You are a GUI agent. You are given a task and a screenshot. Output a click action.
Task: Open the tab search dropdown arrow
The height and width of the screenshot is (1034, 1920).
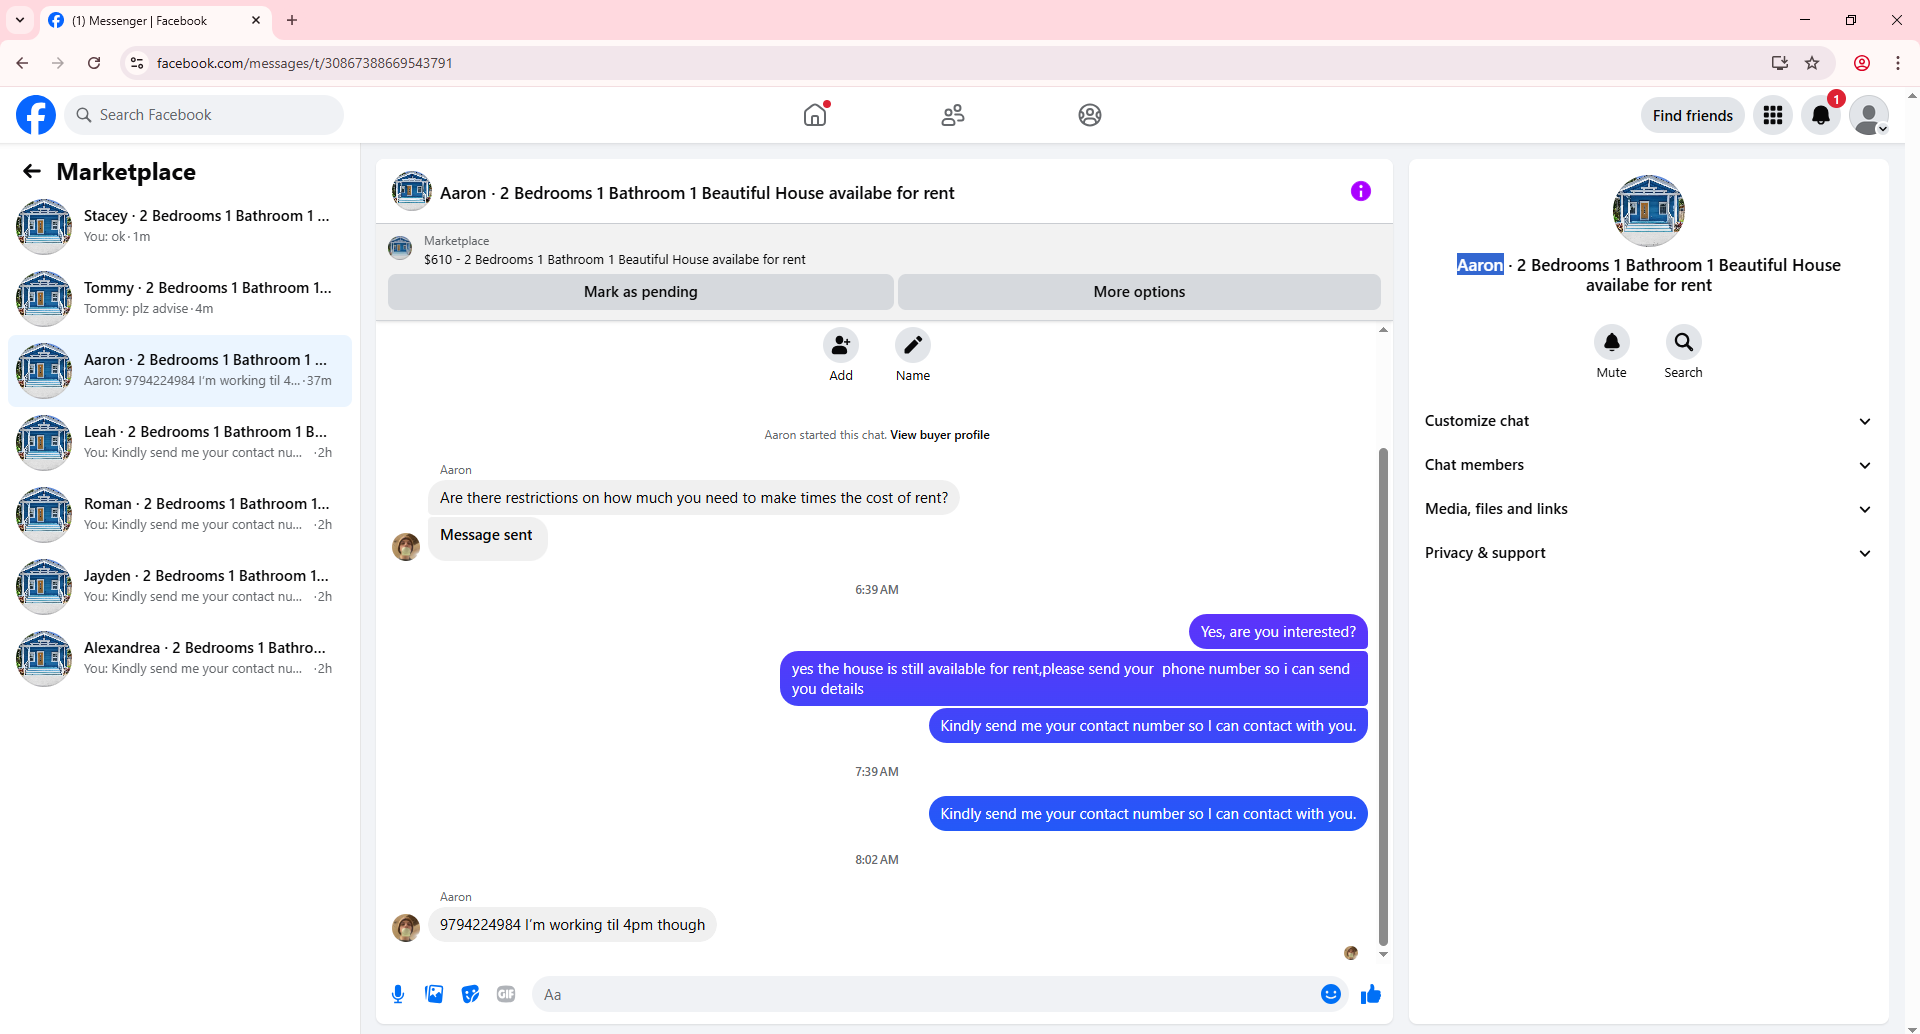click(x=20, y=20)
